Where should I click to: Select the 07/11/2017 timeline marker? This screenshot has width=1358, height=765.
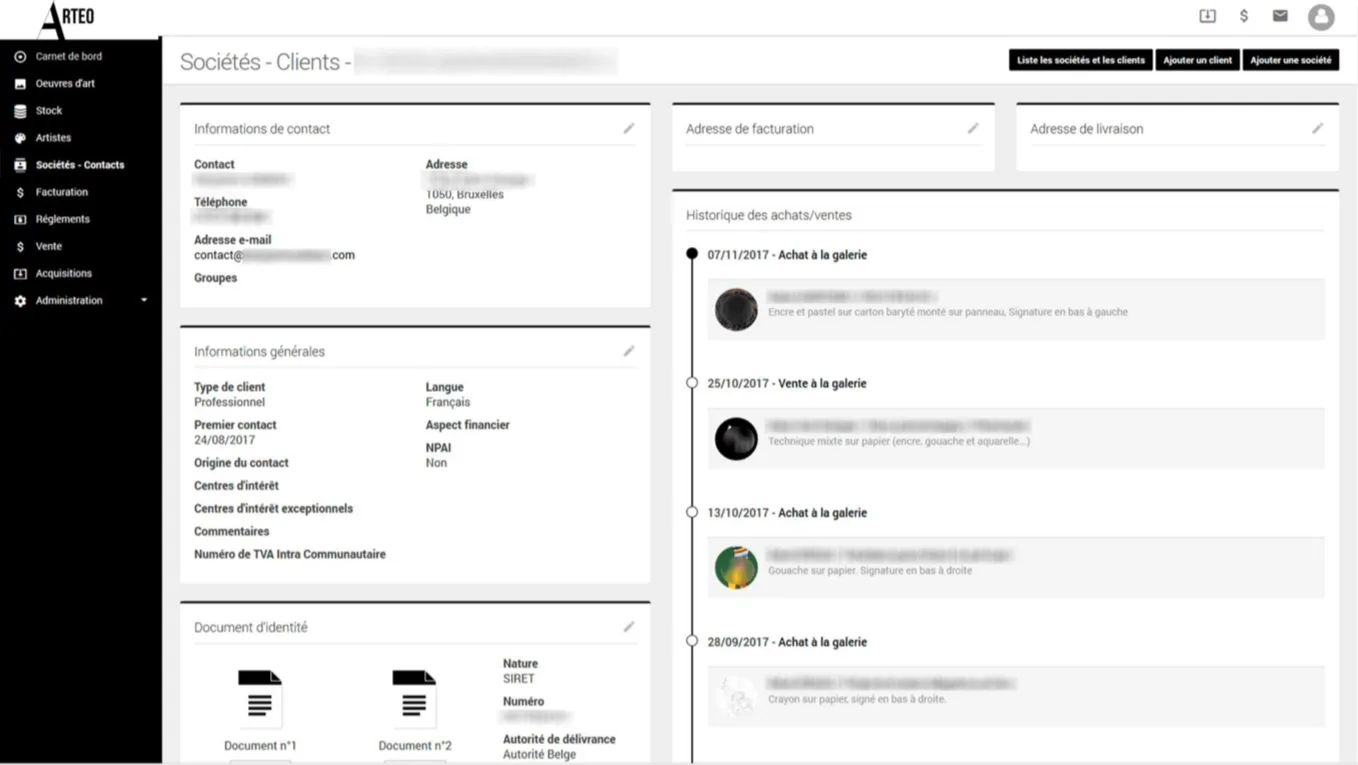point(692,254)
